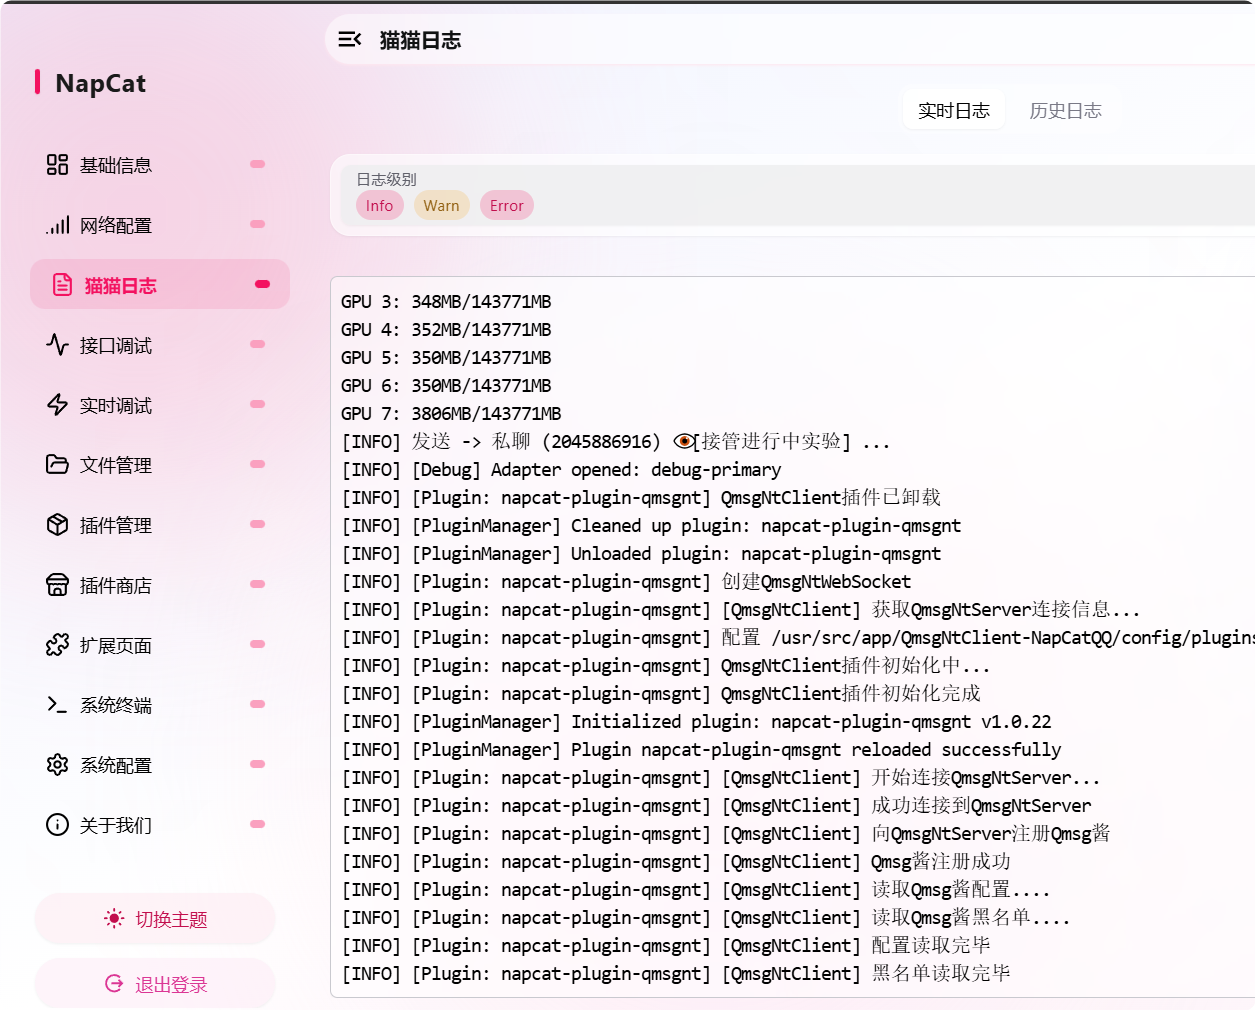Screen dimensions: 1255x1010
Task: Click the 切换主题 button
Action: [x=155, y=919]
